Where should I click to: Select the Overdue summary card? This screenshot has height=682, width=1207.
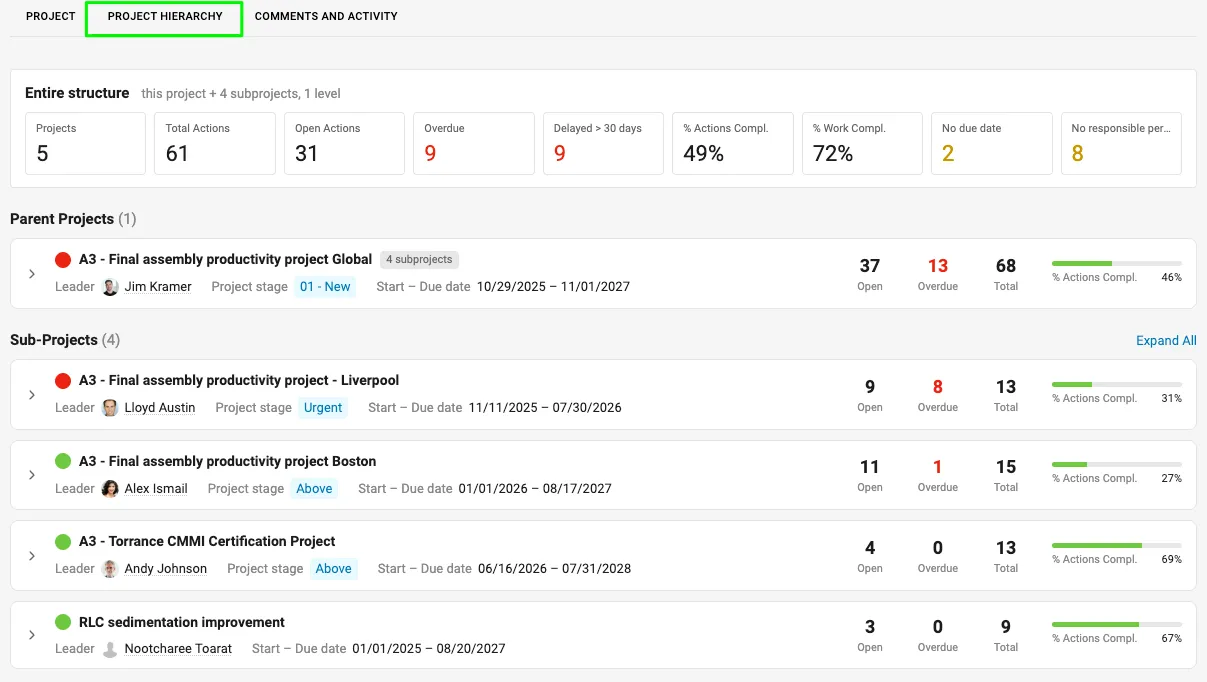(474, 143)
